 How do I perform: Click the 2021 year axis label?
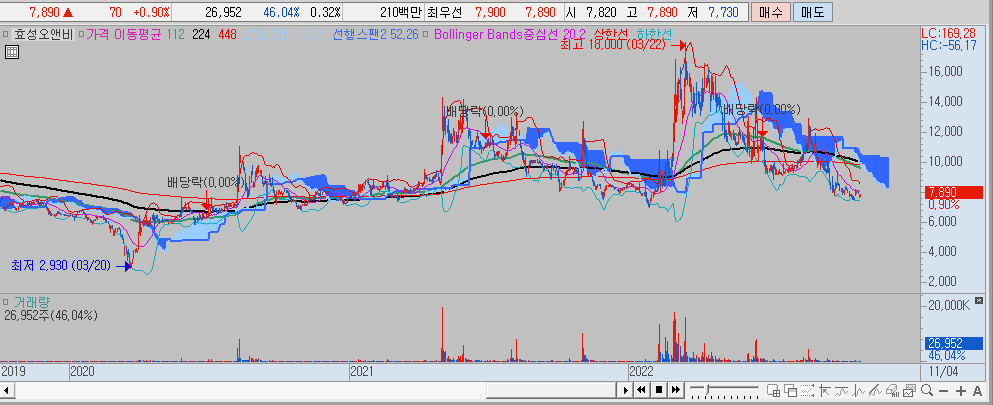click(362, 370)
